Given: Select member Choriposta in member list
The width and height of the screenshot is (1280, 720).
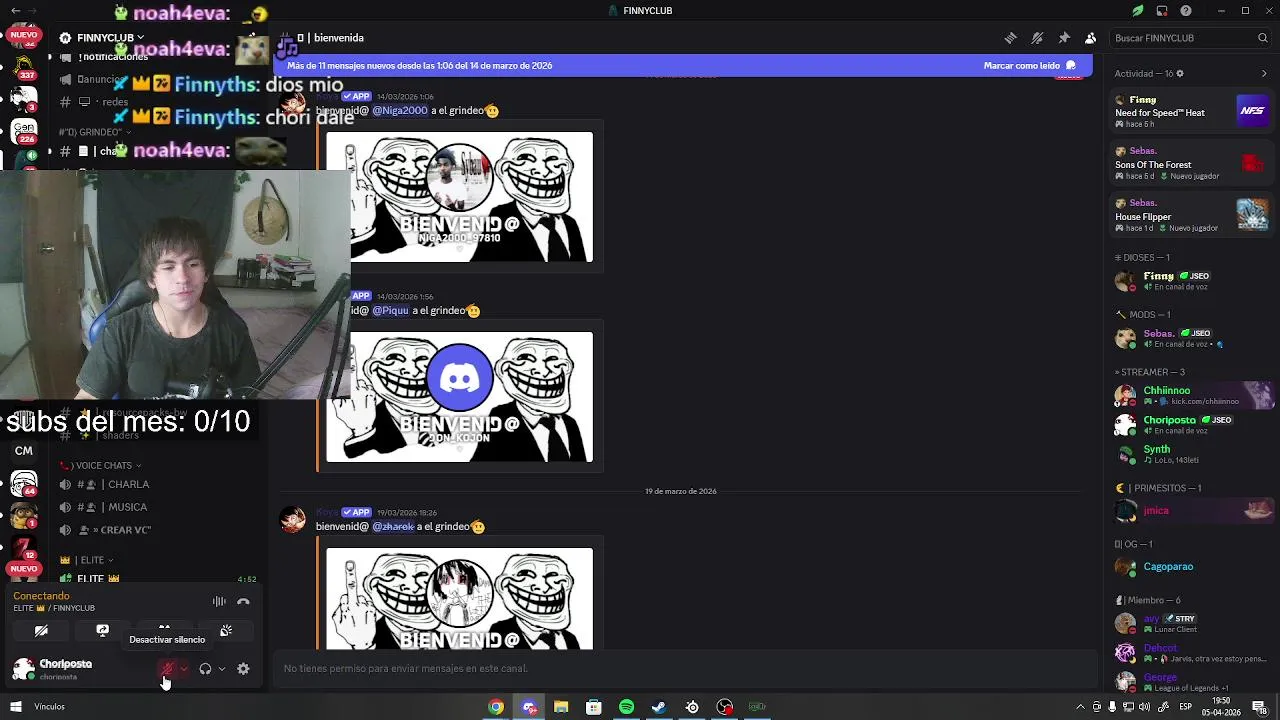Looking at the screenshot, I should pyautogui.click(x=1192, y=424).
